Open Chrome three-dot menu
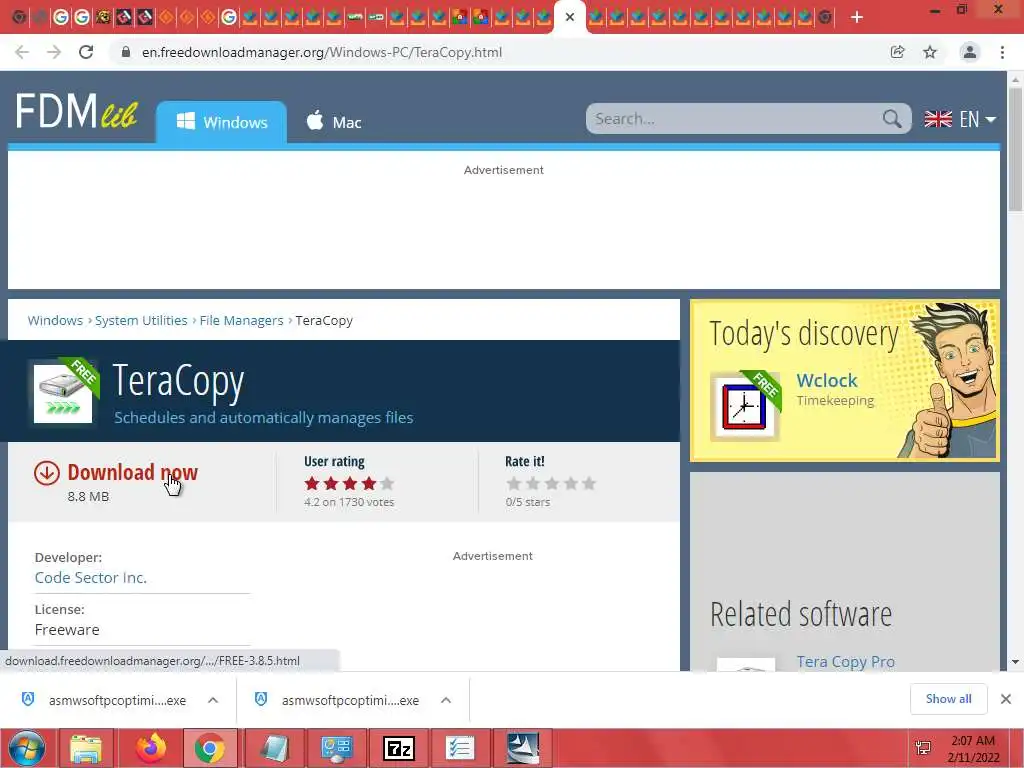This screenshot has width=1024, height=768. coord(1002,52)
